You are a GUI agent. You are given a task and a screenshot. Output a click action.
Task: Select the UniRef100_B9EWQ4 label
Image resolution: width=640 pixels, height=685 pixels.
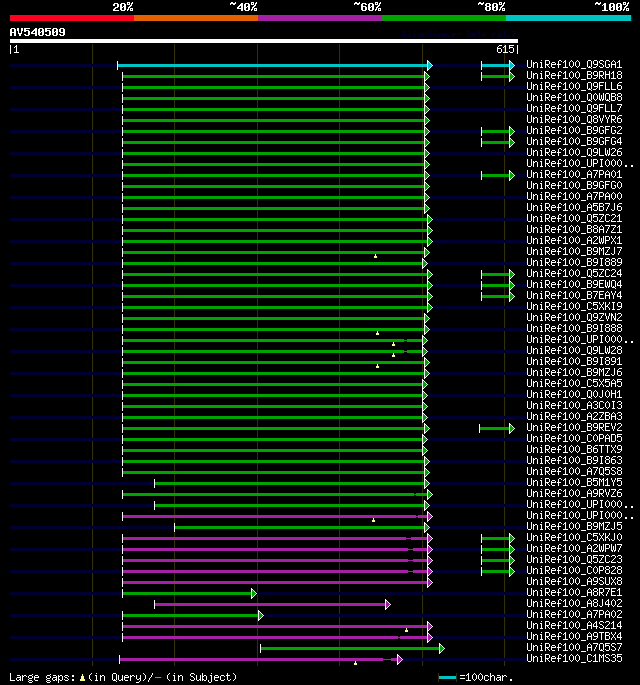click(574, 284)
